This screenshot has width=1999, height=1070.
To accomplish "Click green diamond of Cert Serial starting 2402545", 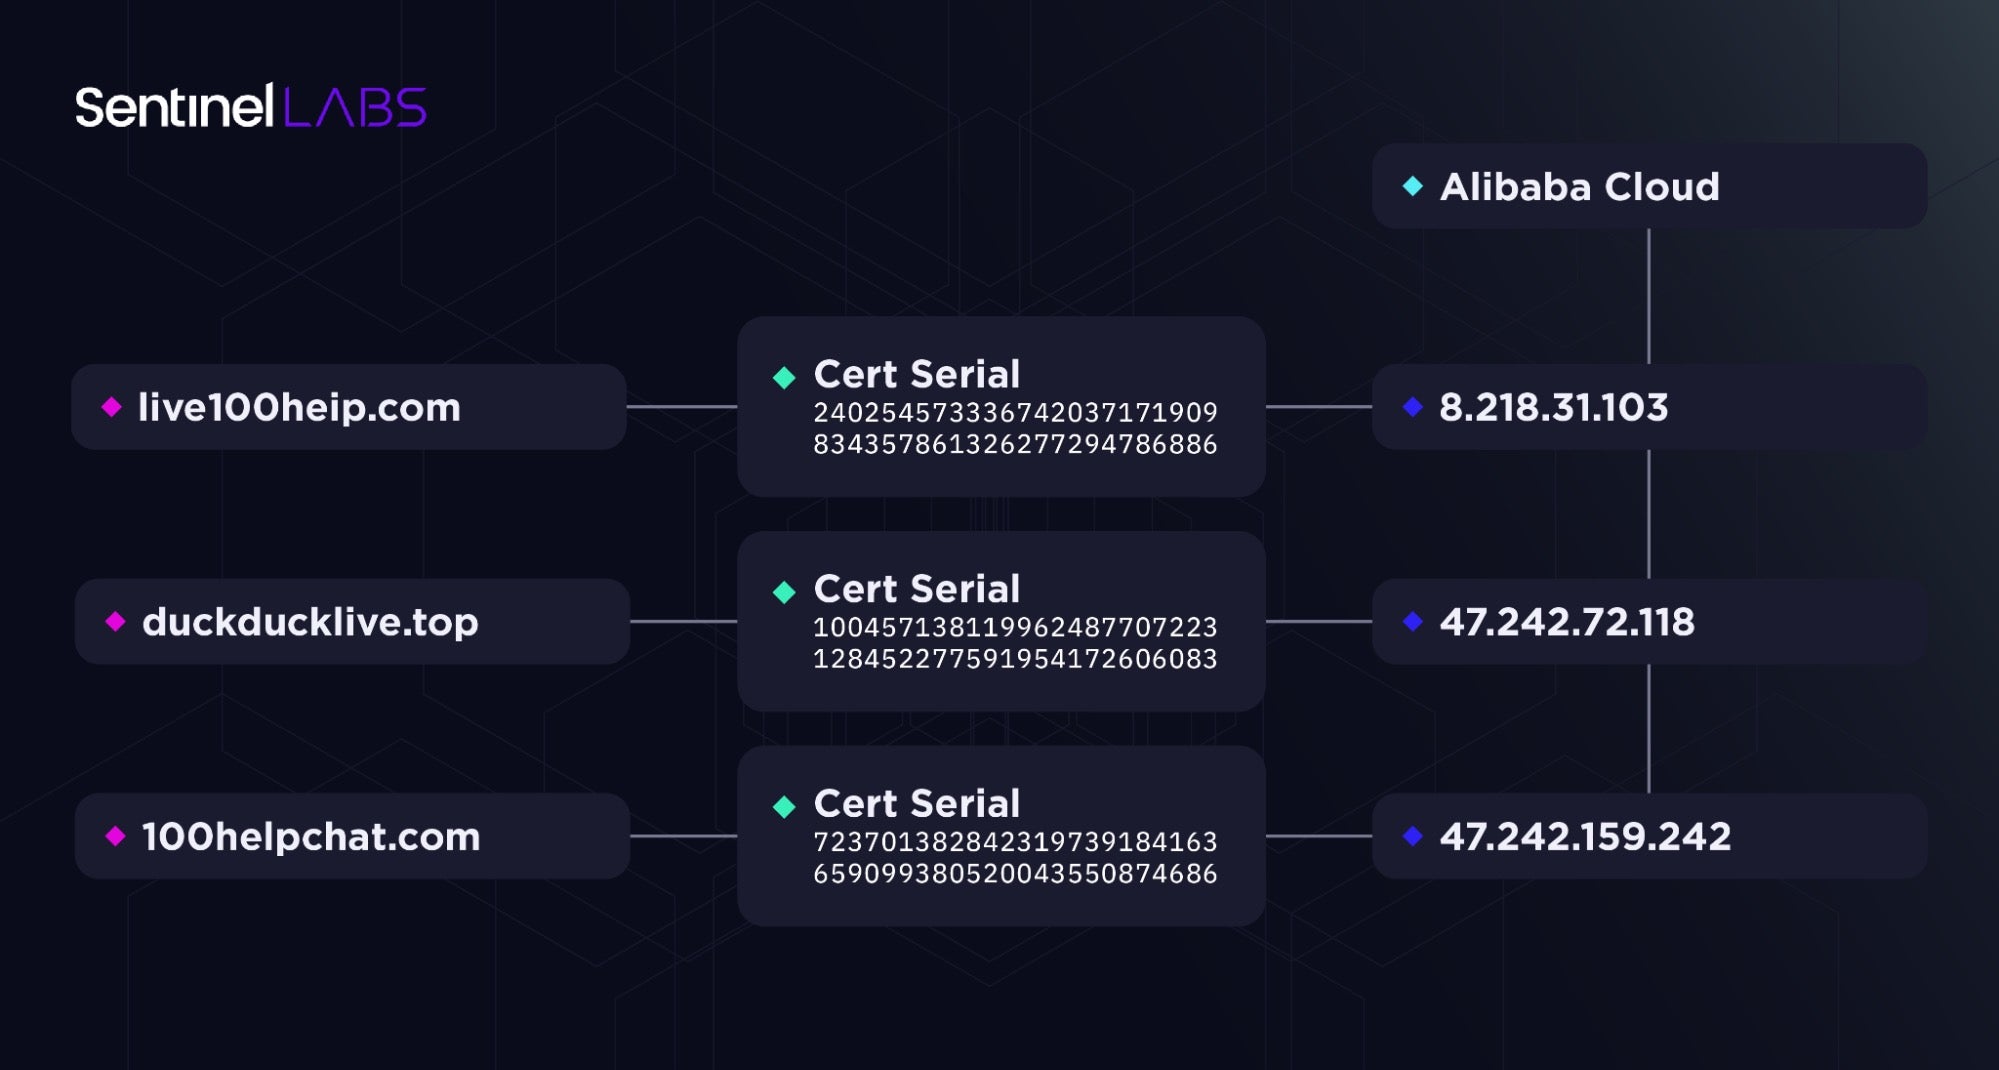I will [x=784, y=377].
